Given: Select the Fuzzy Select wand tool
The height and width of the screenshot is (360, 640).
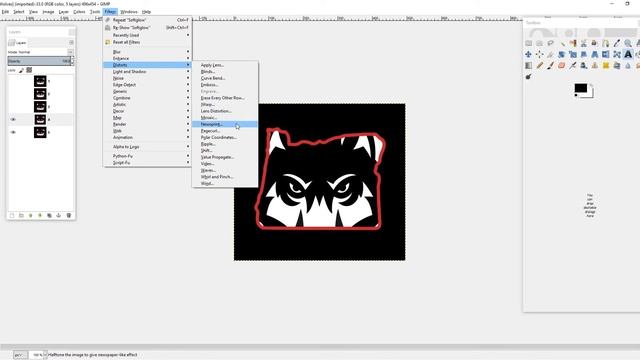Looking at the screenshot, I should click(562, 43).
